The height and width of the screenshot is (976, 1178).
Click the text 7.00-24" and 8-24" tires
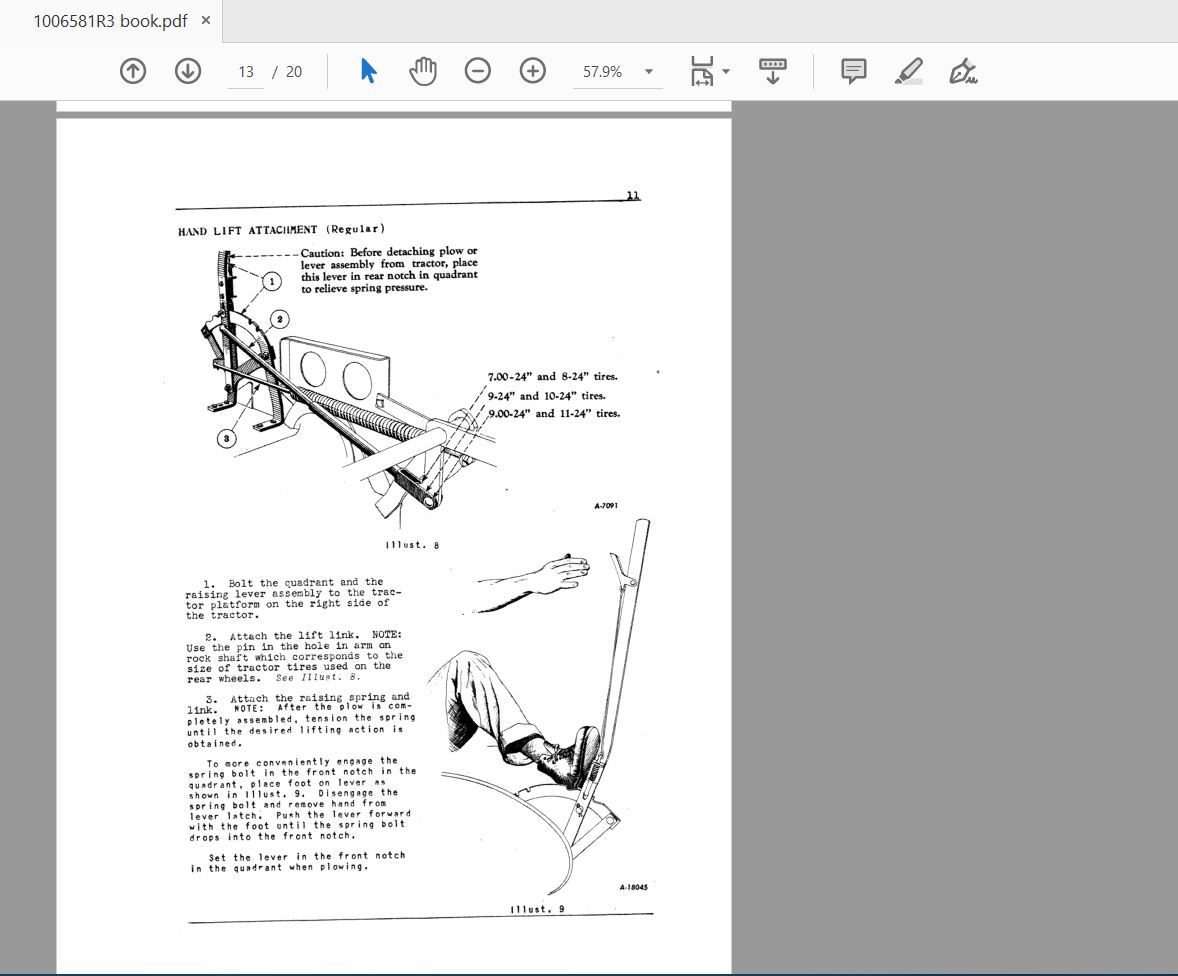pyautogui.click(x=552, y=376)
